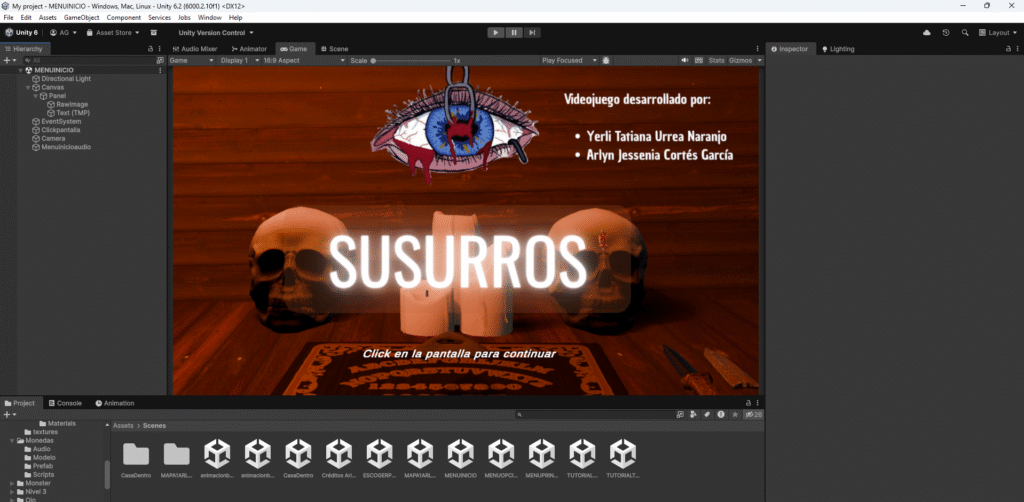Click the Pause button in the toolbar

pos(514,33)
